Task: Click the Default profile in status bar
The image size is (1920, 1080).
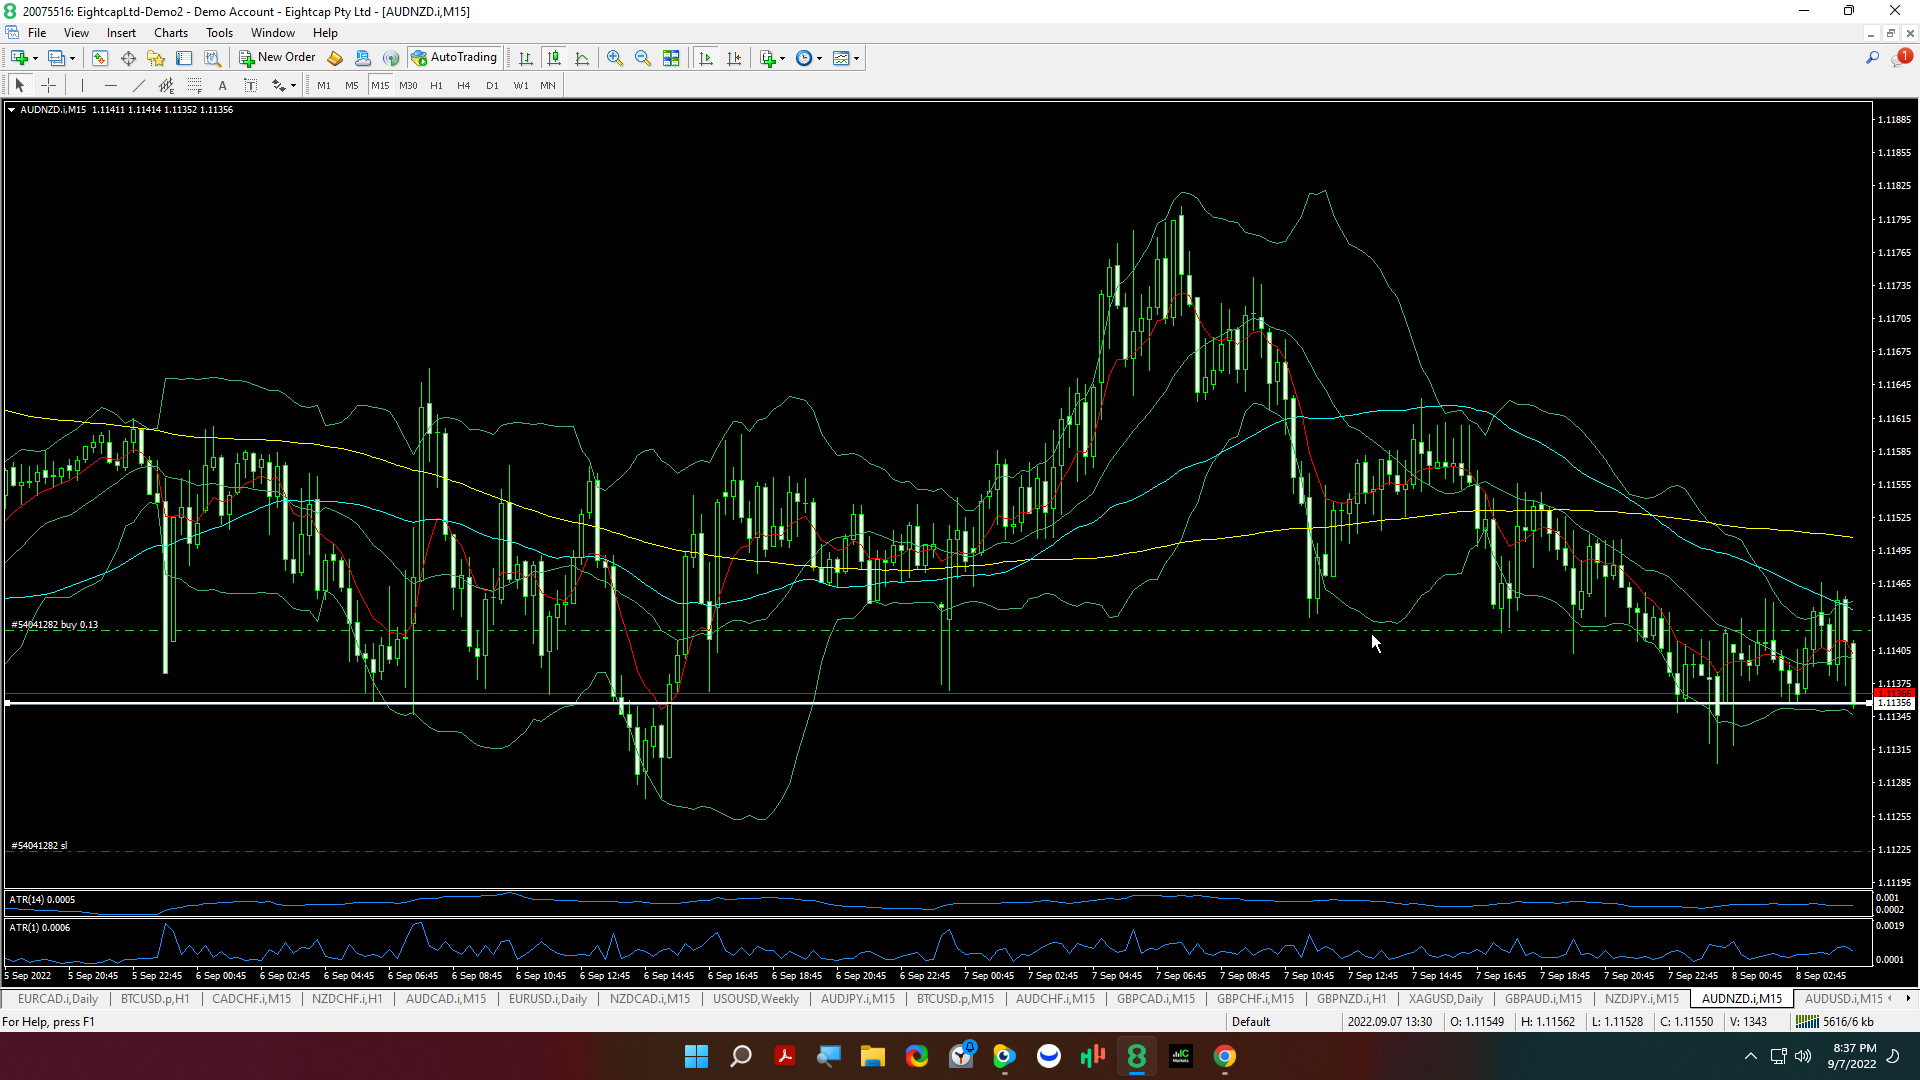Action: [1251, 1022]
